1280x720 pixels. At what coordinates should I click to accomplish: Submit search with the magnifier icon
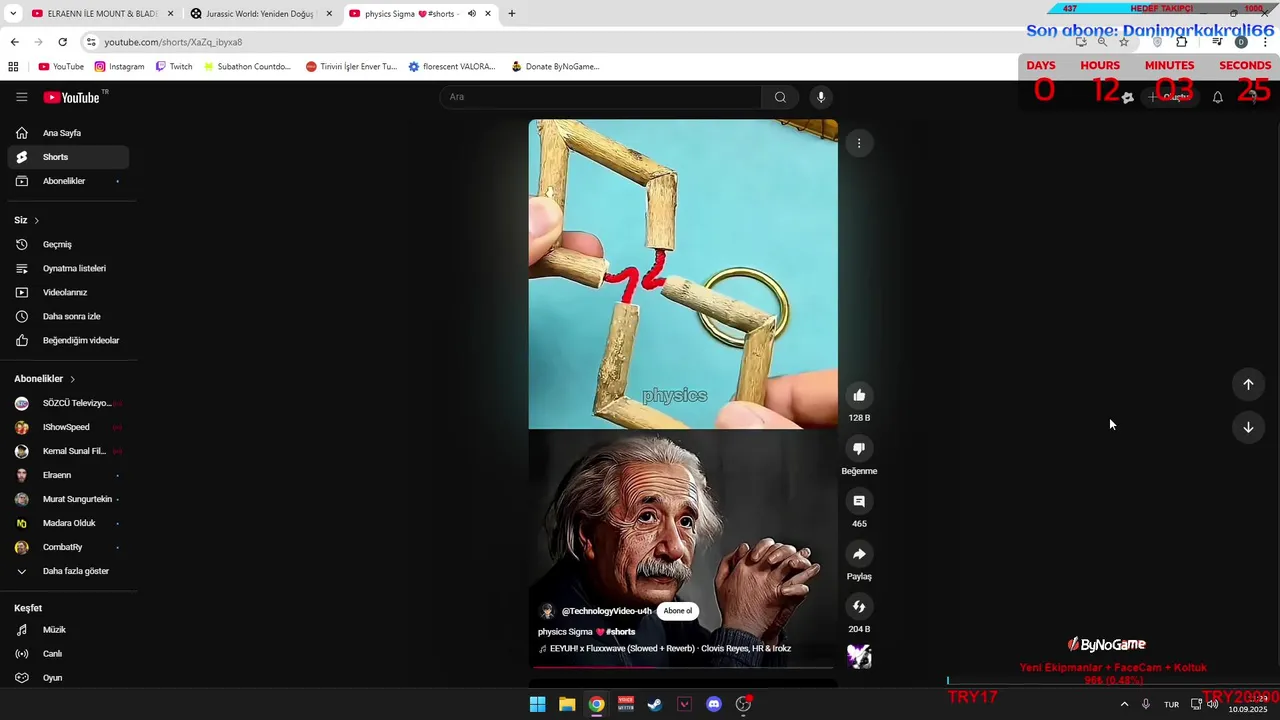pyautogui.click(x=780, y=97)
